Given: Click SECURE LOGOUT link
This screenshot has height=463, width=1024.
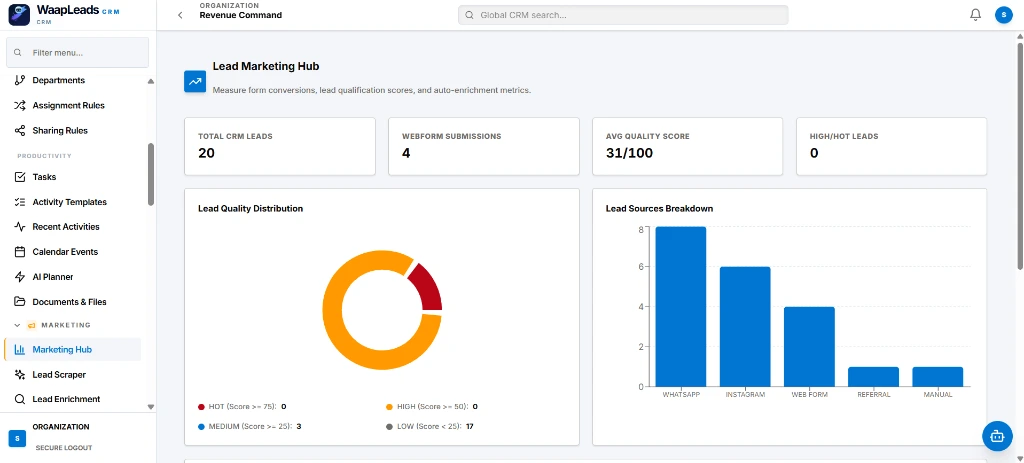Looking at the screenshot, I should tap(63, 448).
